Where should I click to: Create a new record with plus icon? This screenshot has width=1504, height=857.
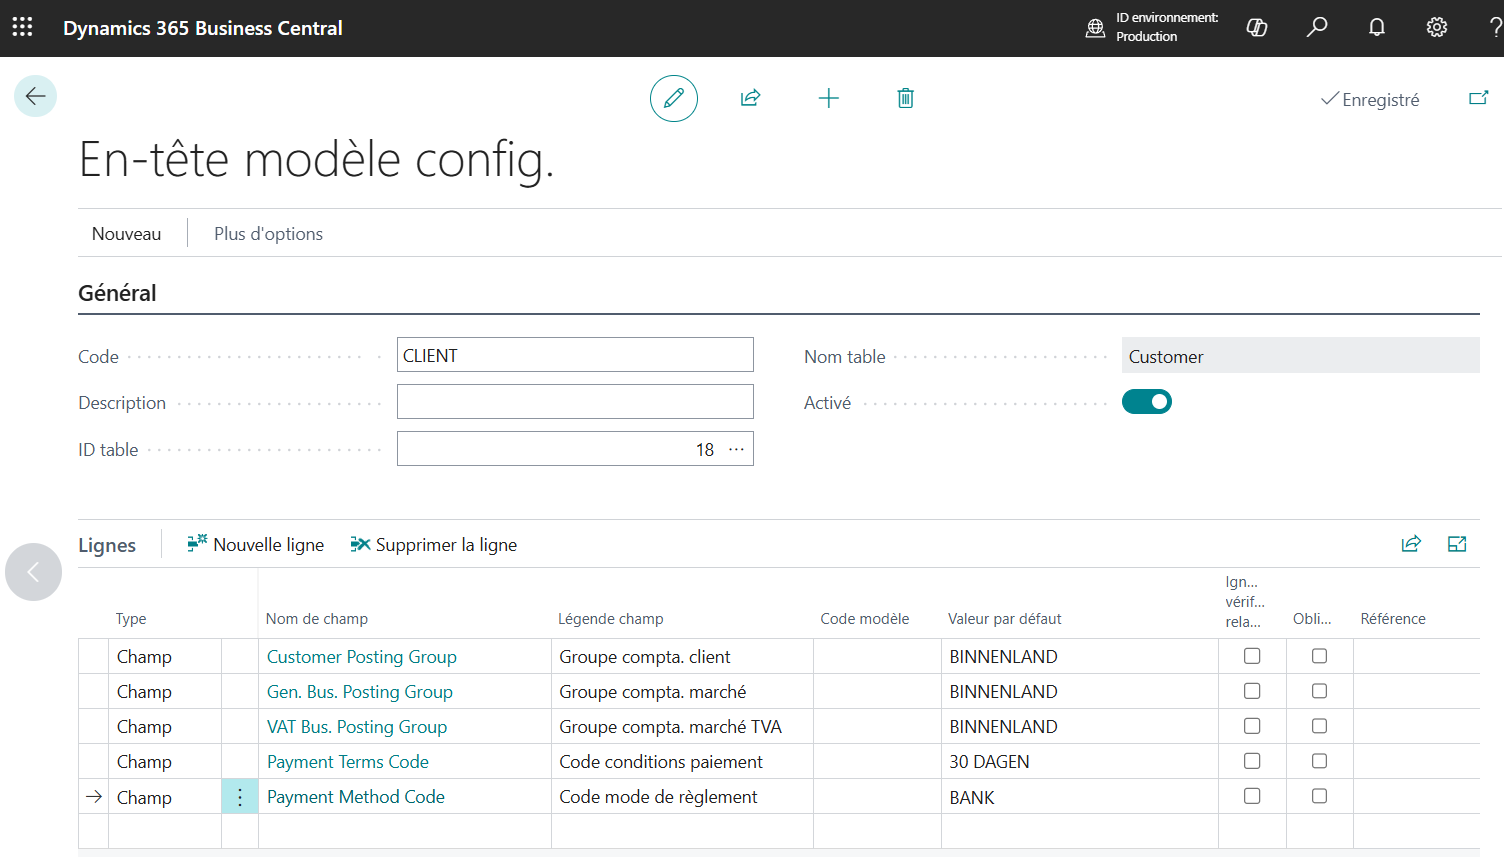(828, 98)
